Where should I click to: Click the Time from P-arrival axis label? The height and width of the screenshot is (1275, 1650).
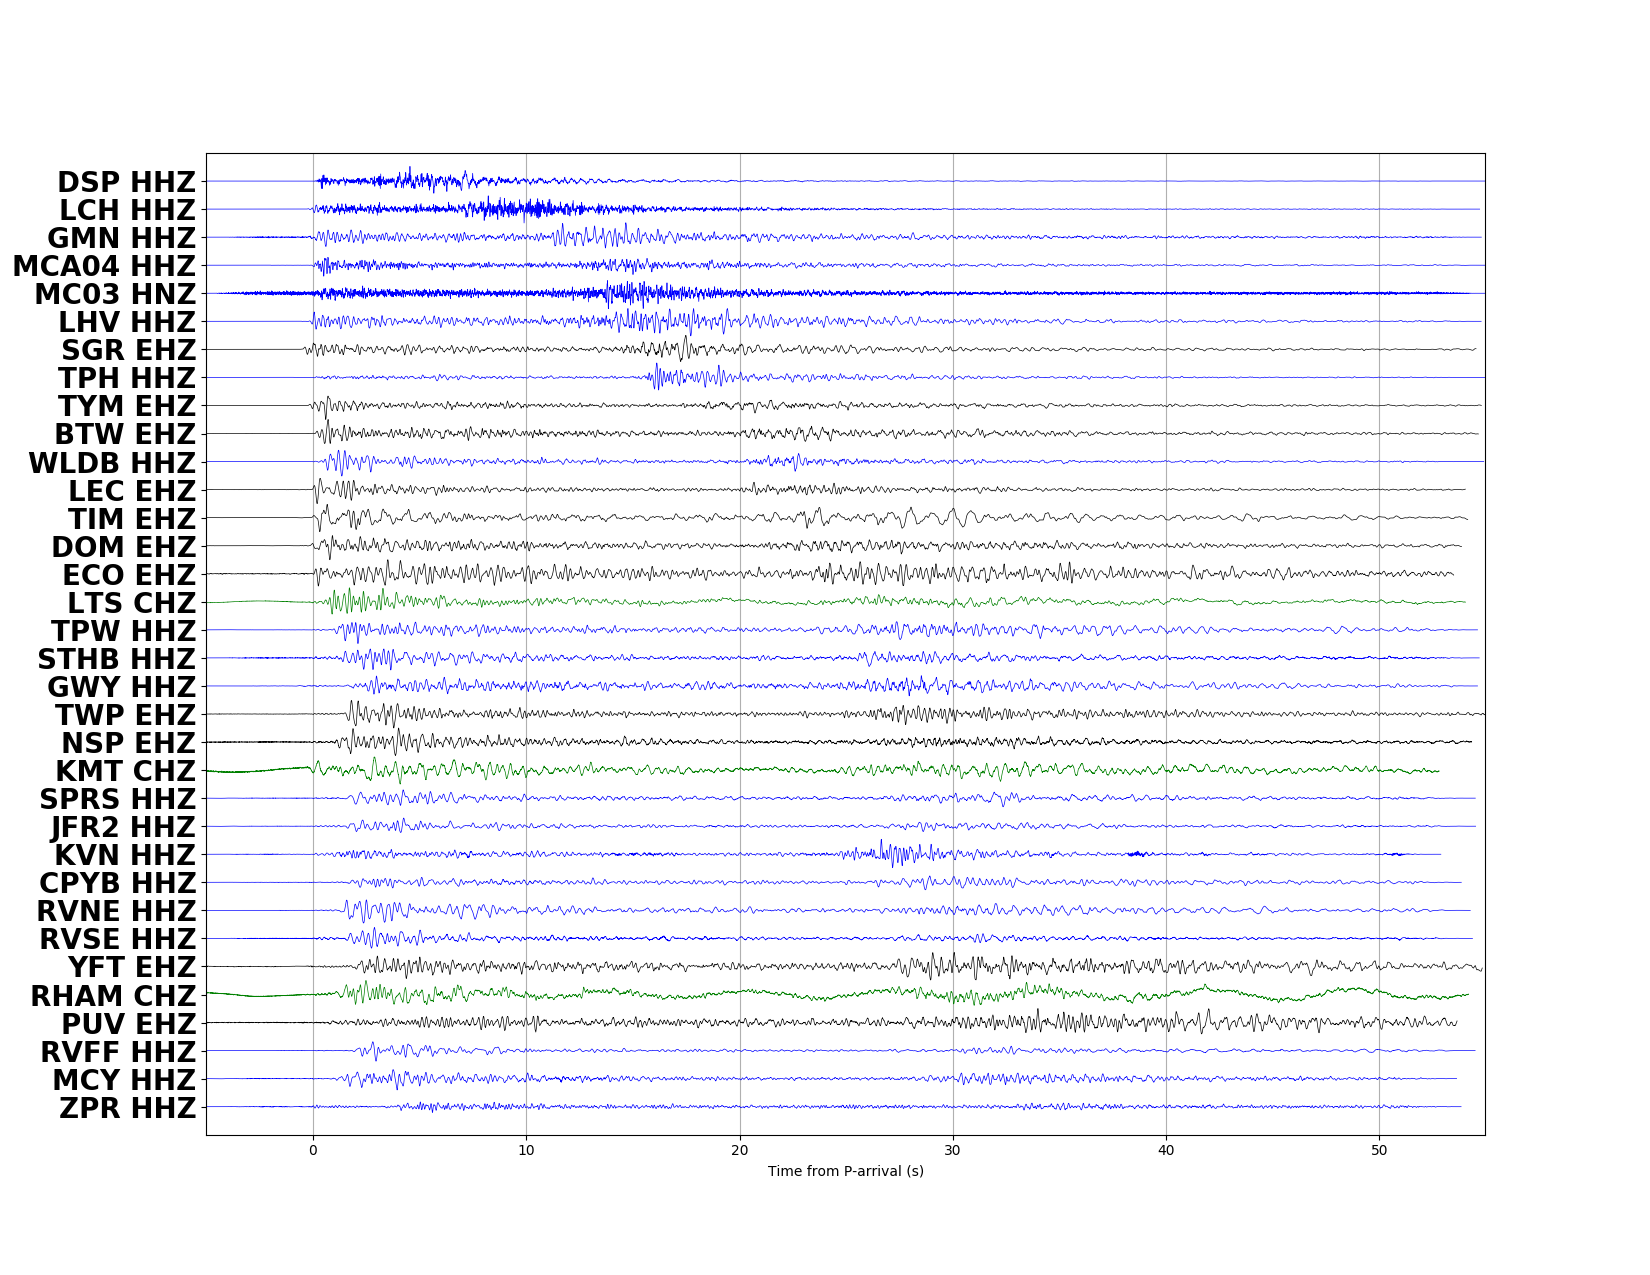(x=845, y=1172)
